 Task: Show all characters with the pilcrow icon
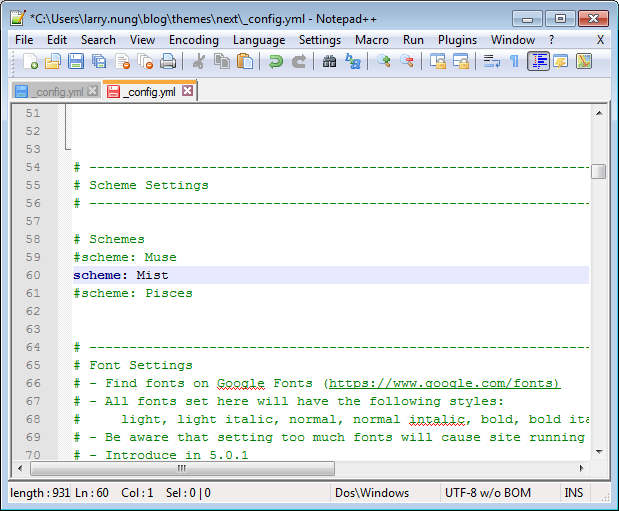click(514, 62)
